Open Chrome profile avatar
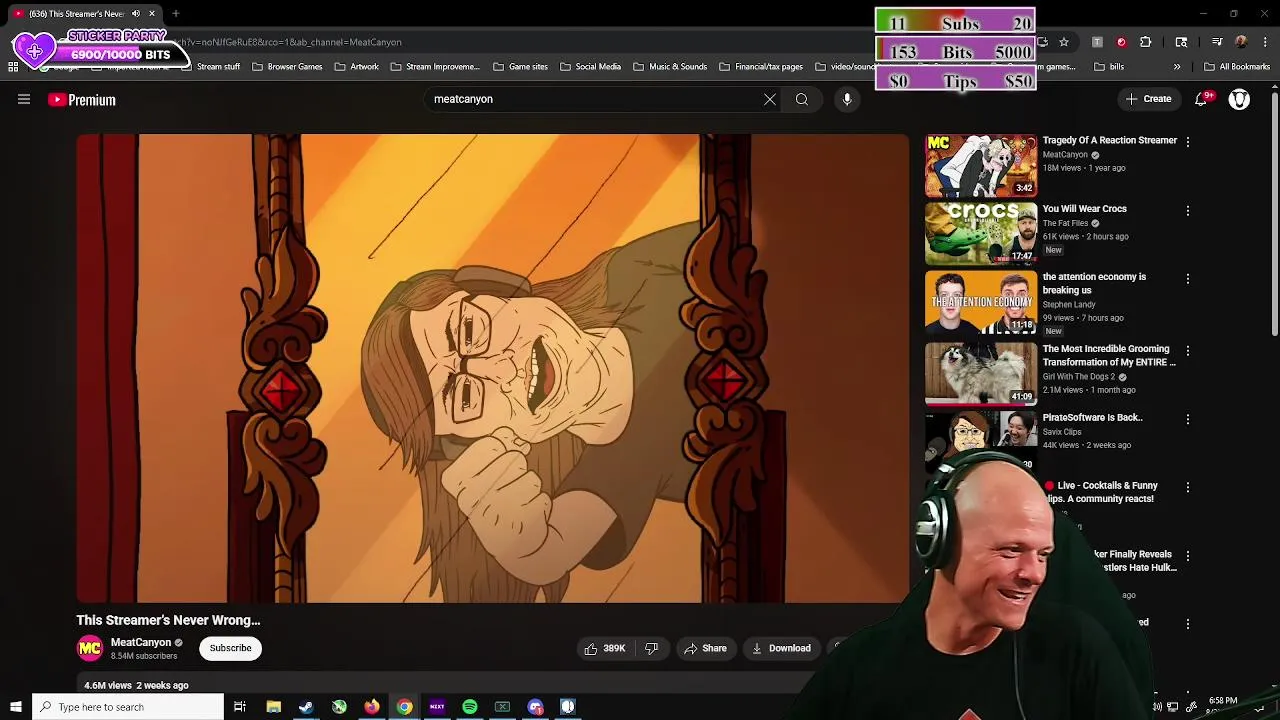This screenshot has height=720, width=1280. click(x=1241, y=42)
